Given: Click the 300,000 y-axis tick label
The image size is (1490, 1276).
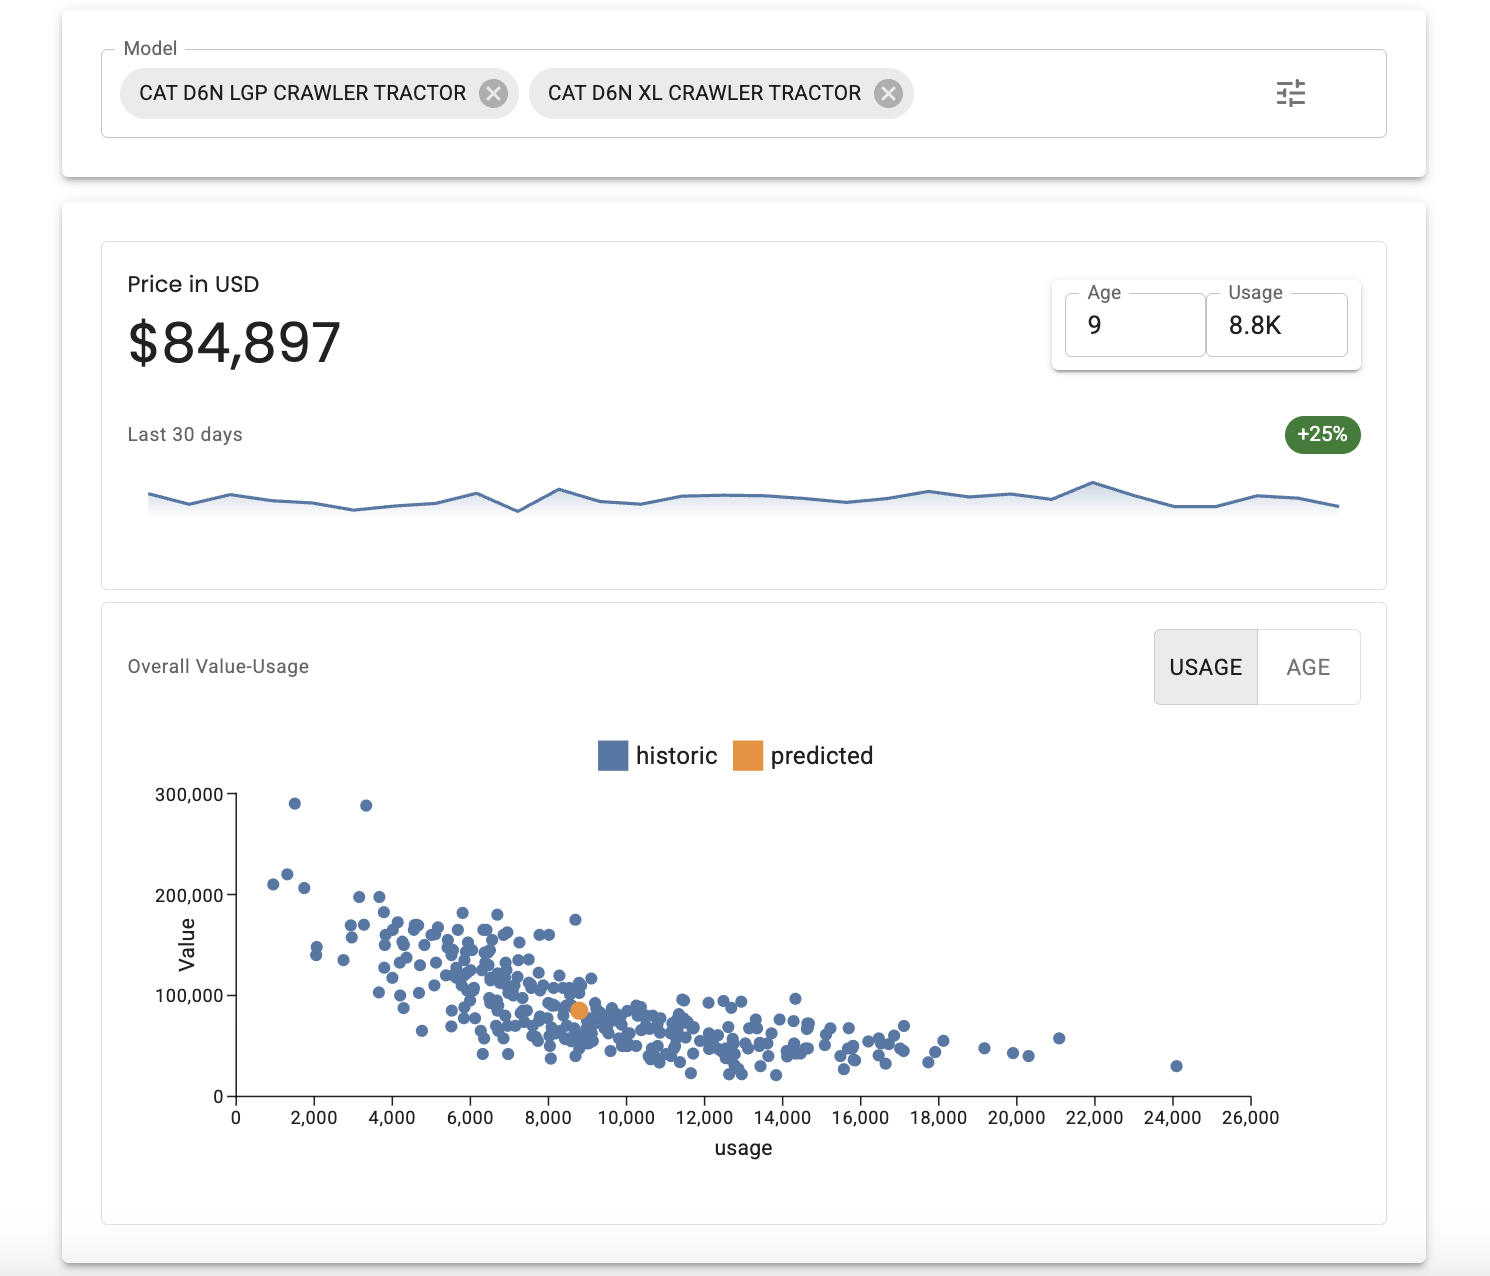Looking at the screenshot, I should (x=189, y=795).
